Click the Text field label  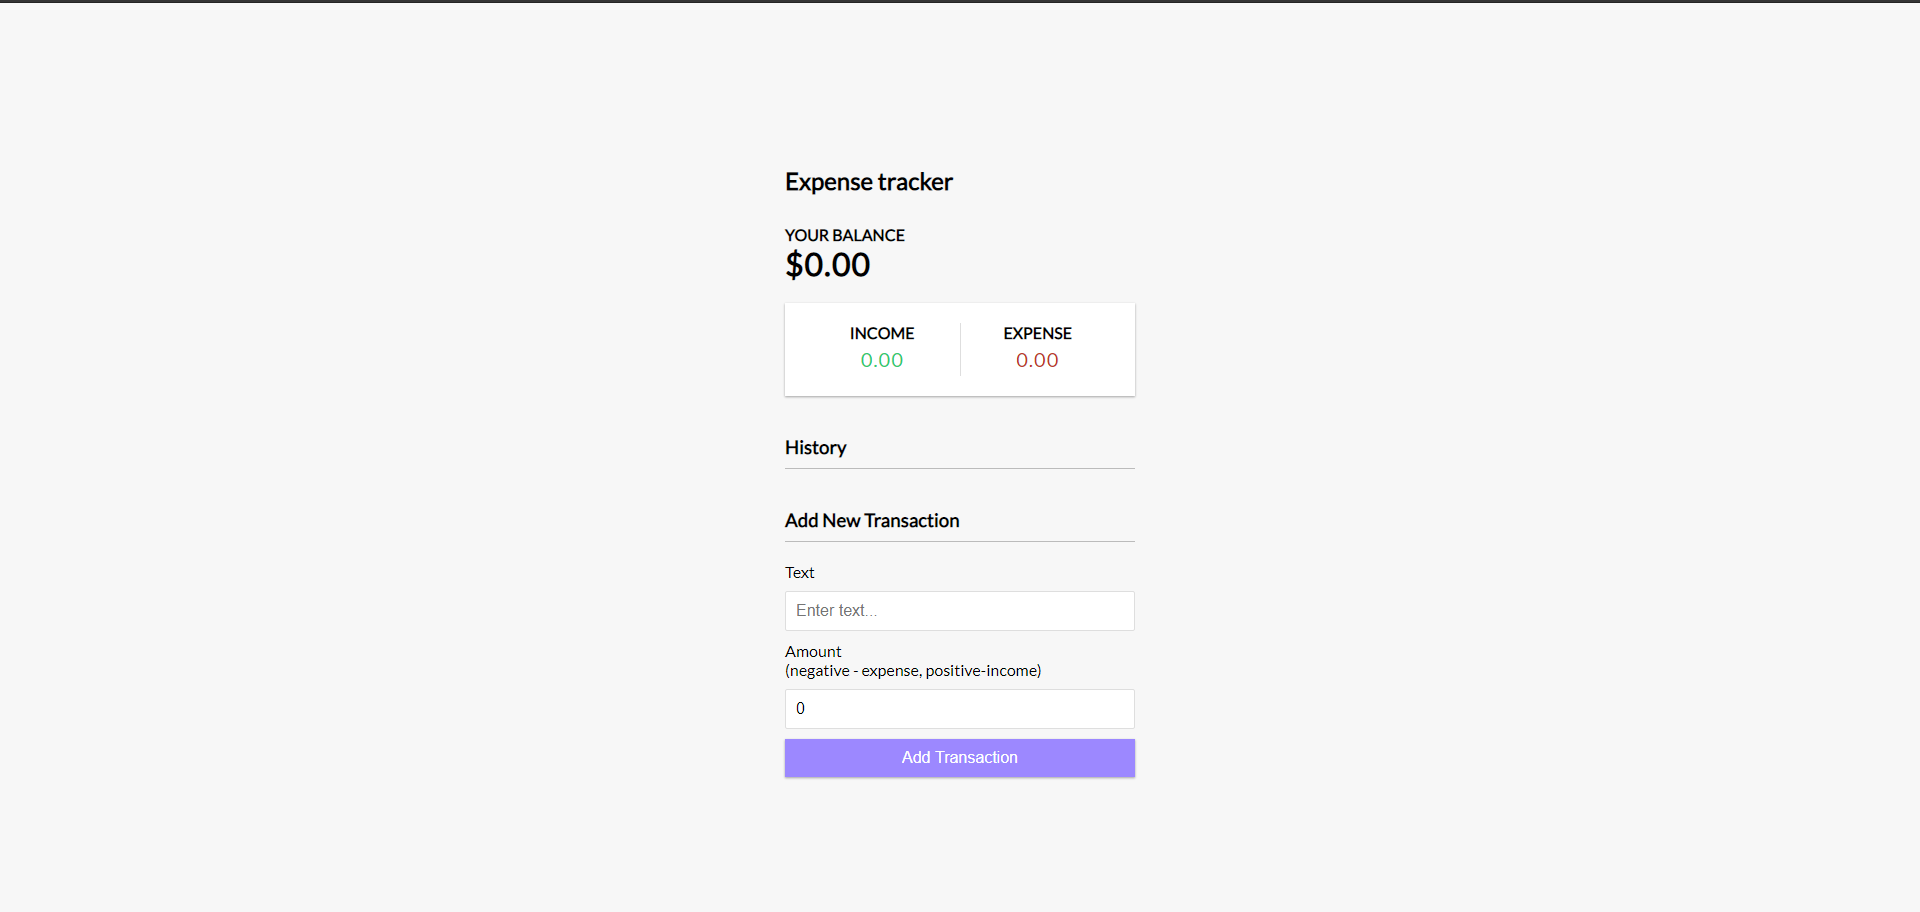[x=799, y=573]
